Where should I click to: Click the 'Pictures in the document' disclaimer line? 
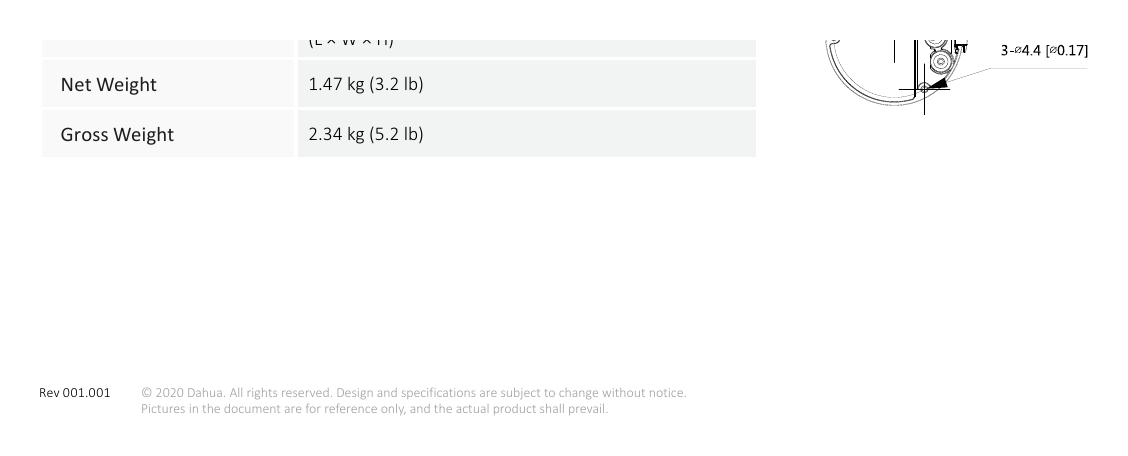374,409
